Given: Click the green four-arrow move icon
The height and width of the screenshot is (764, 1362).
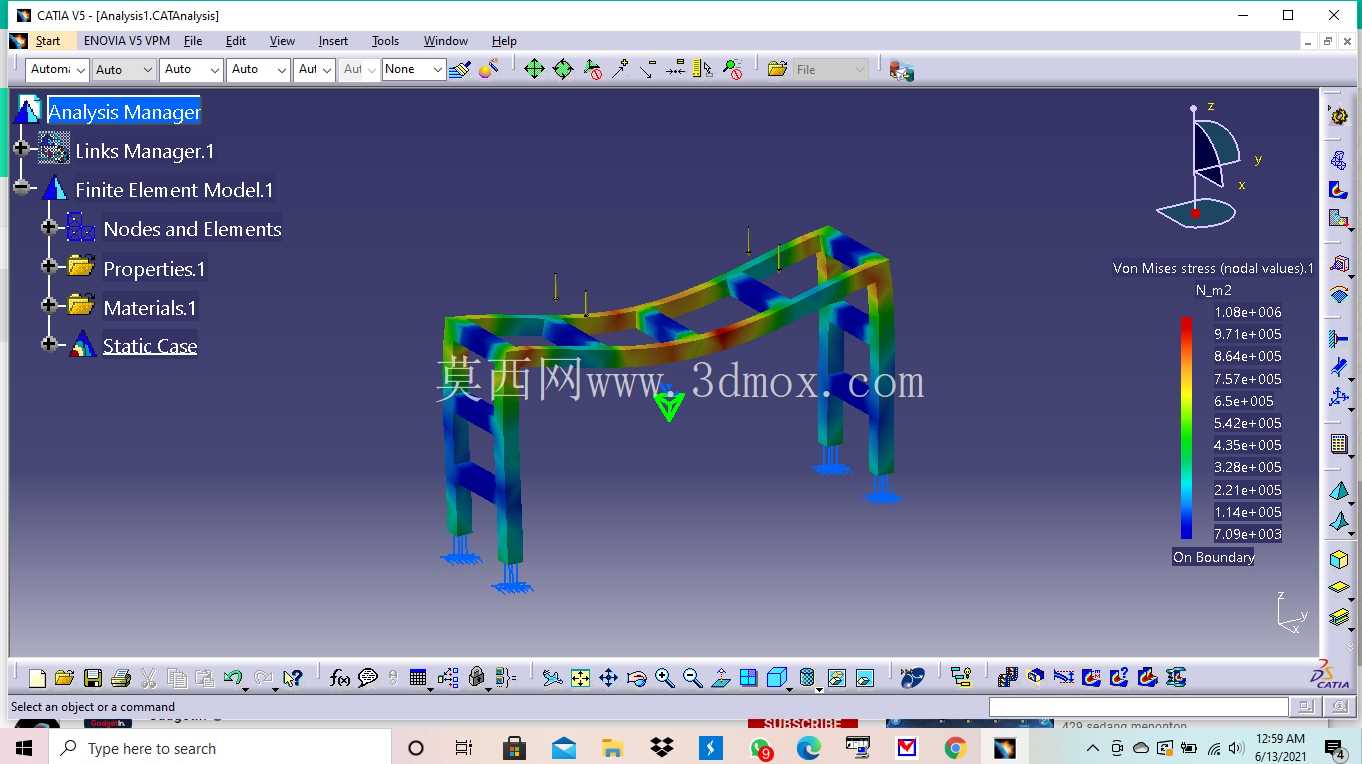Looking at the screenshot, I should tap(534, 69).
